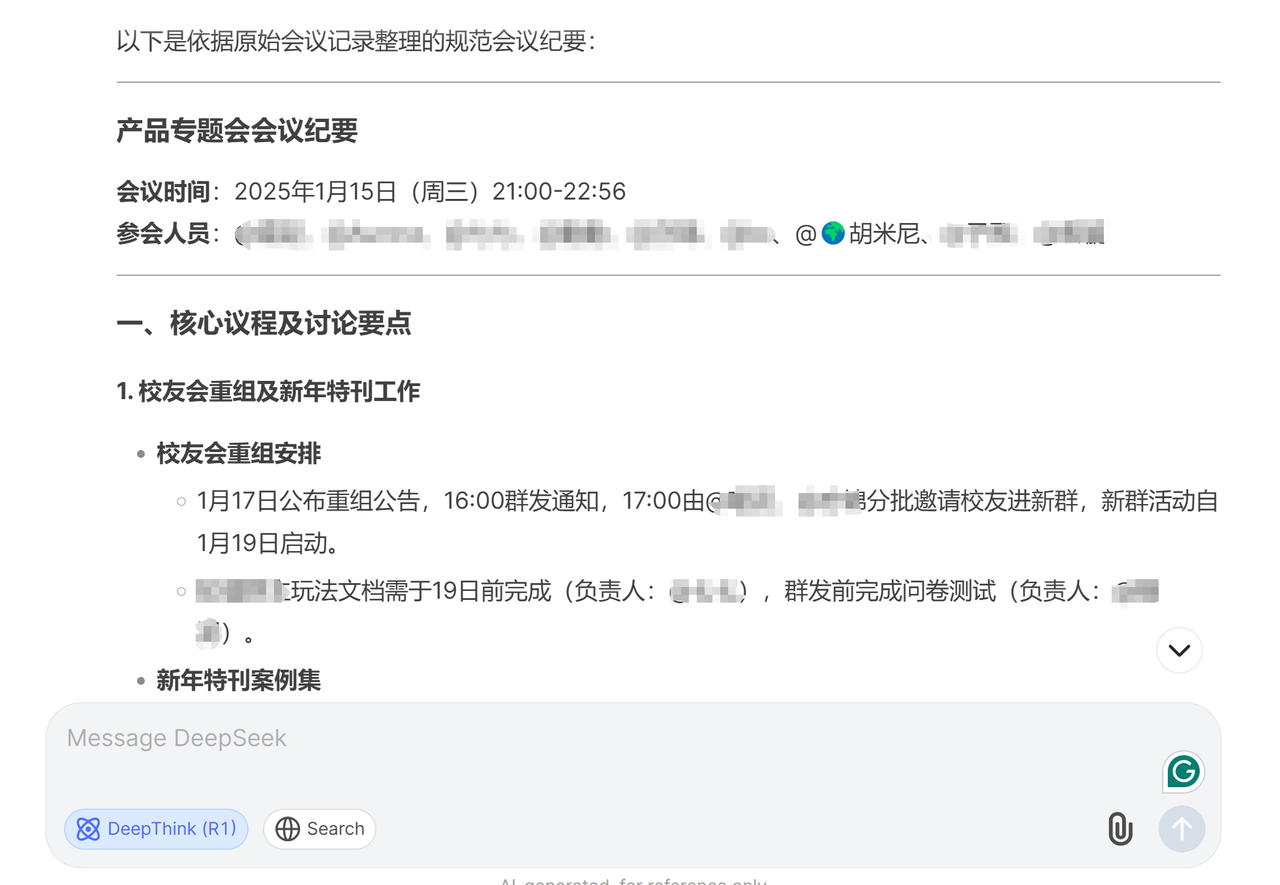Click the bullet 校友会重组安排
1280x885 pixels.
point(239,454)
